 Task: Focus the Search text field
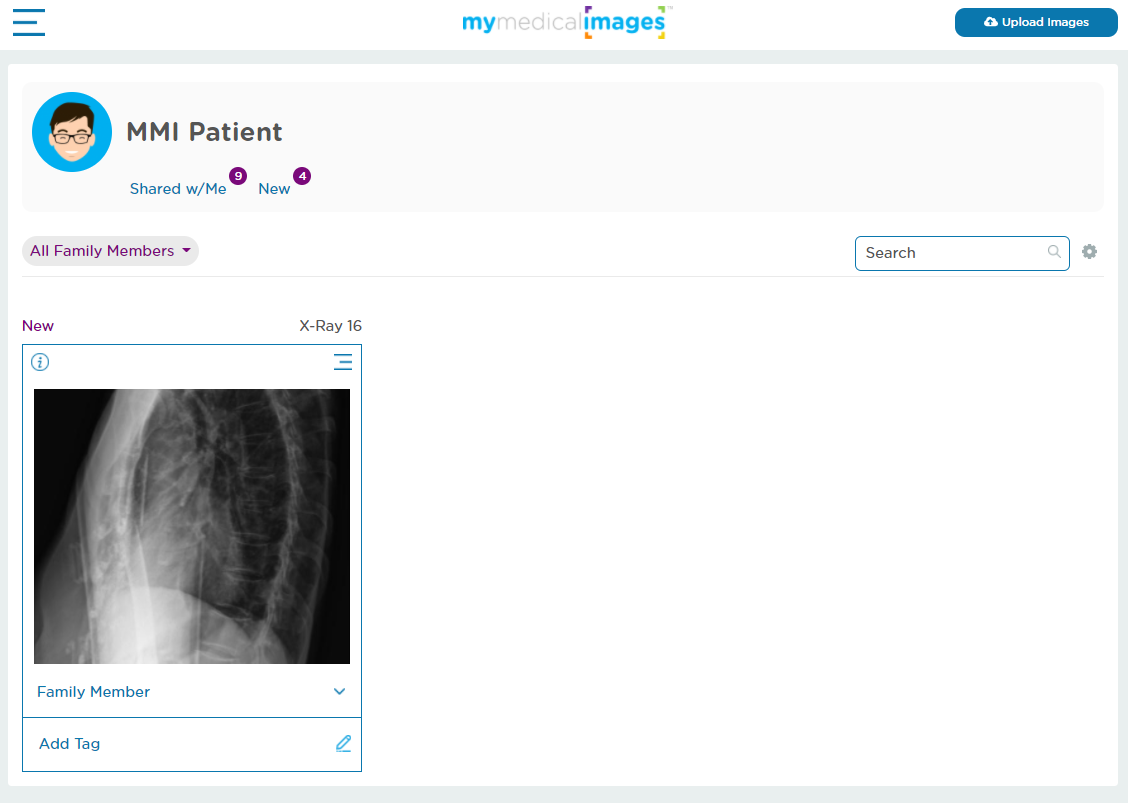(x=950, y=253)
